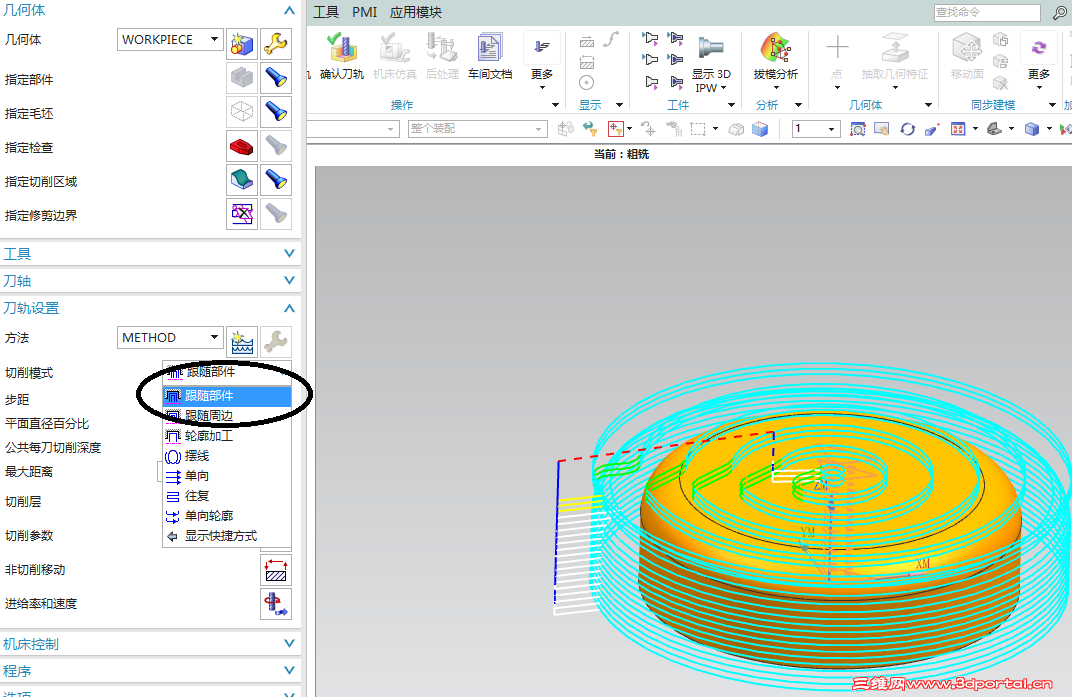Open 进给率和速度 feeds and speeds icon
Screen dimensions: 1072x697
pos(276,604)
